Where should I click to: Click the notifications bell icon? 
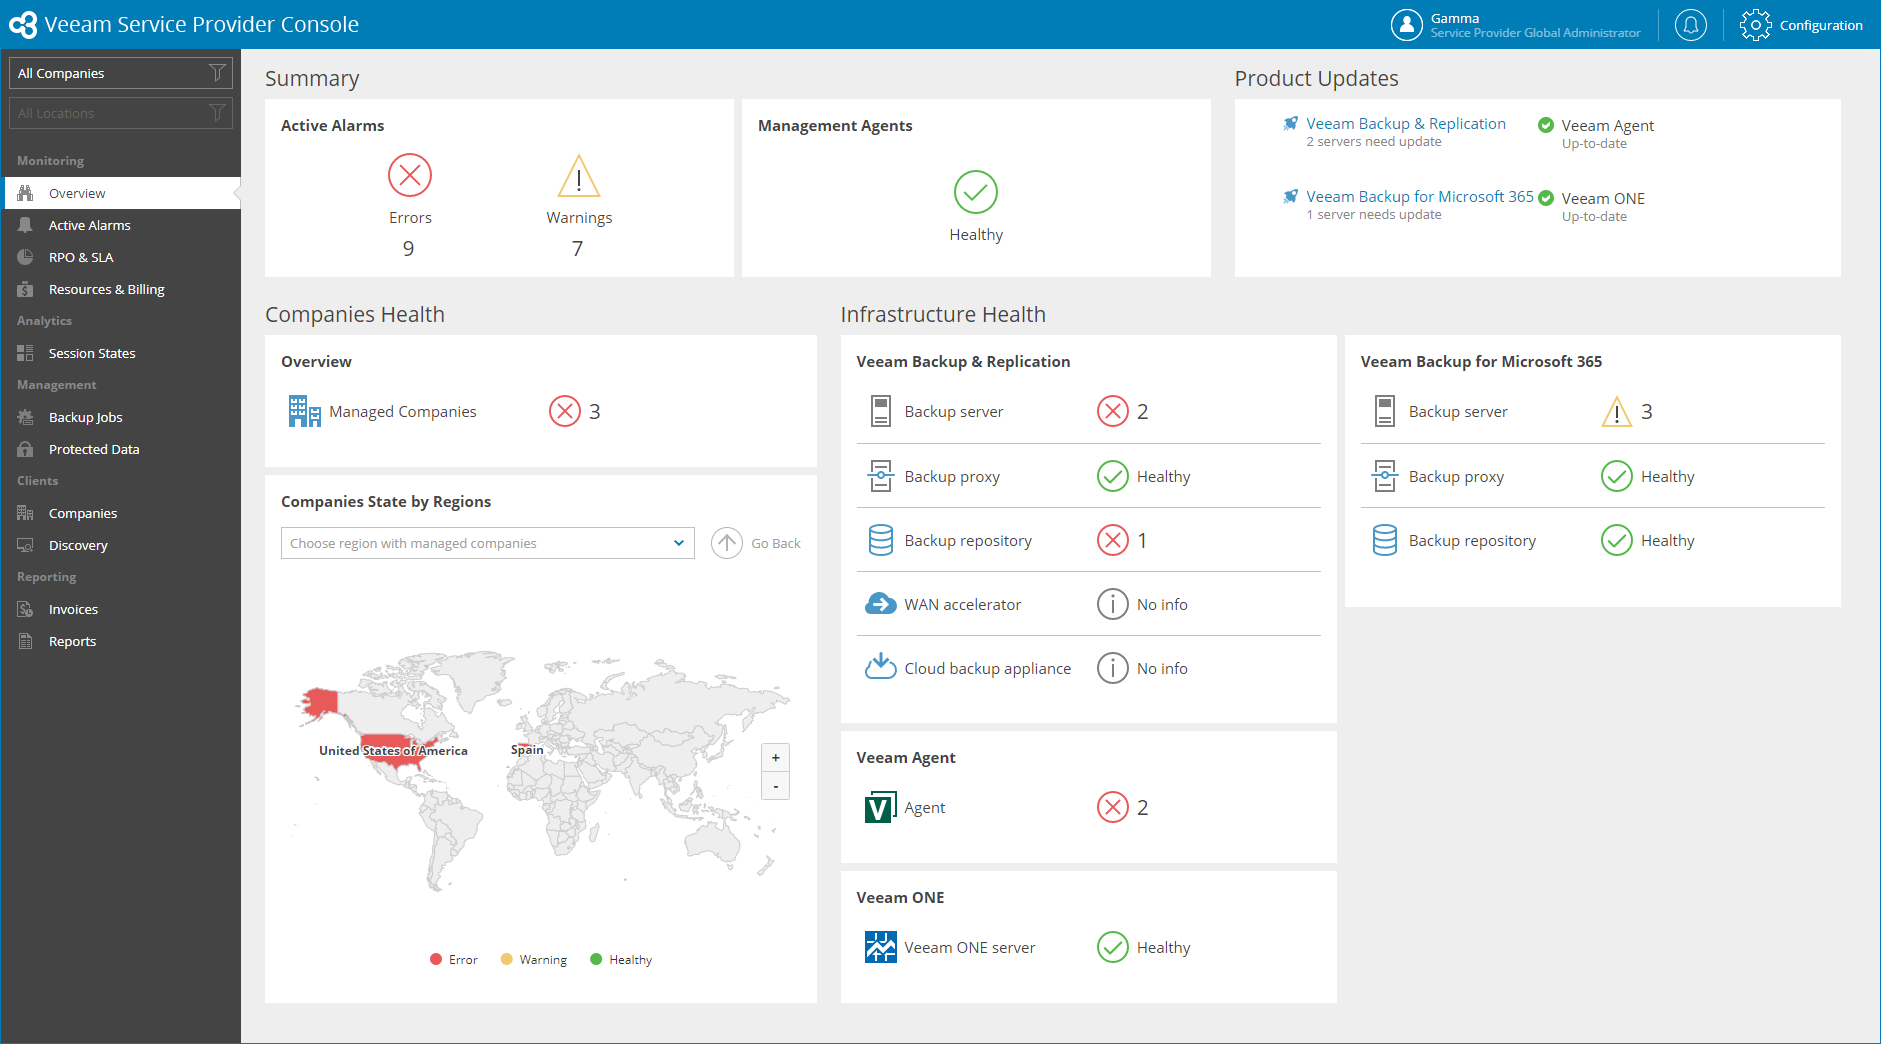[x=1690, y=25]
